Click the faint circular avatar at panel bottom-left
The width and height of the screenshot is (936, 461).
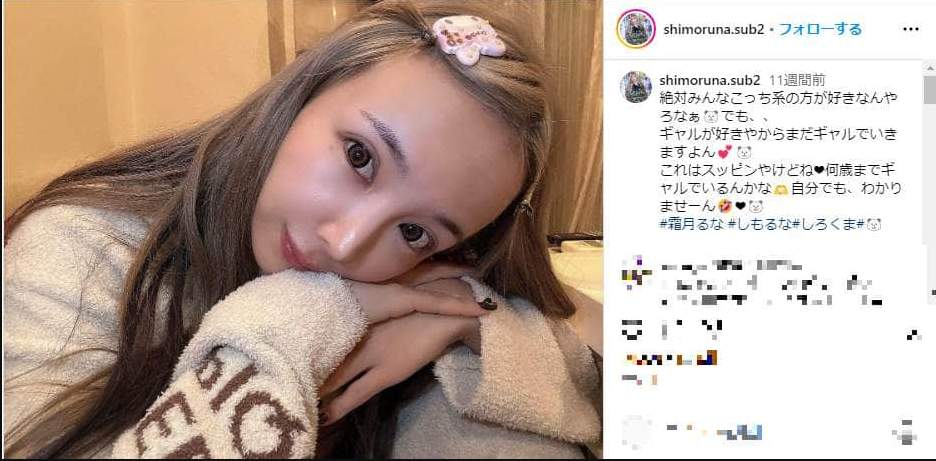(636, 431)
